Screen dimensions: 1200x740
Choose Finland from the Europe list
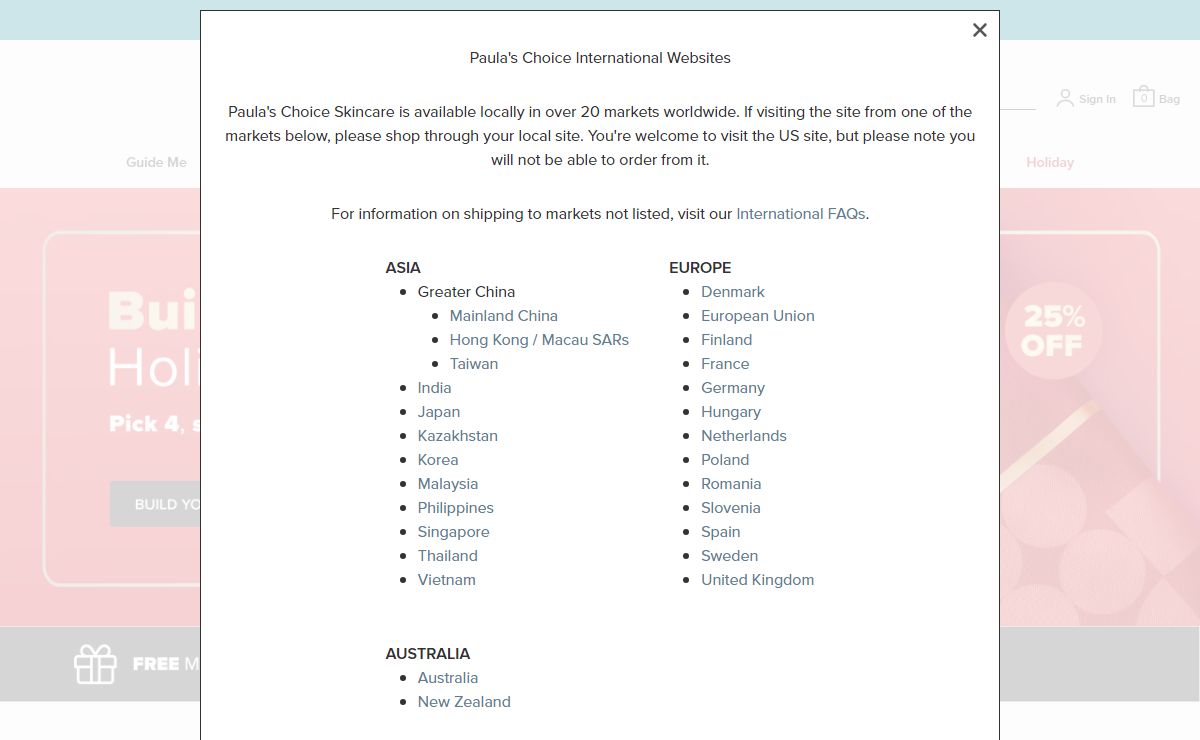pos(727,340)
